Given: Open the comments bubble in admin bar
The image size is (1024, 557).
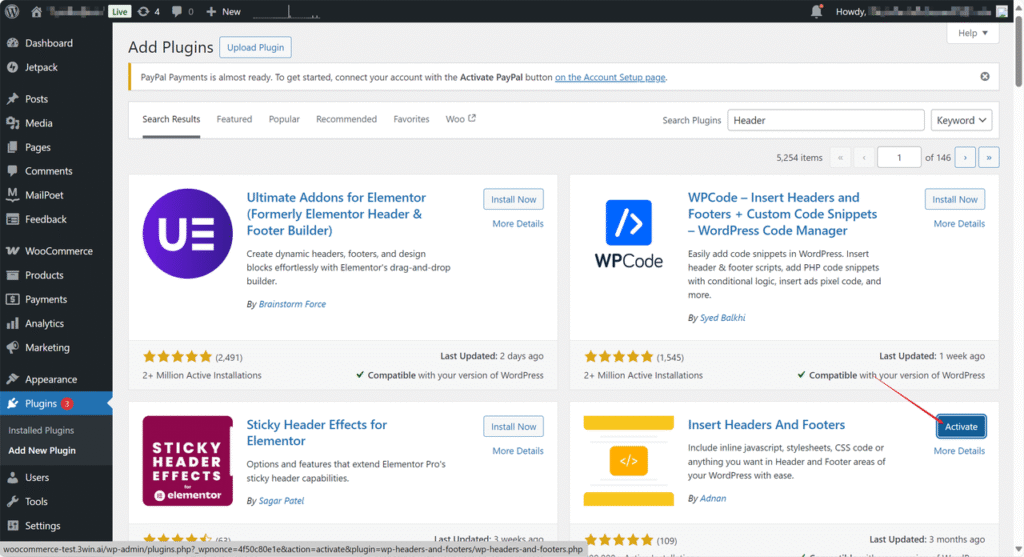Looking at the screenshot, I should 182,12.
